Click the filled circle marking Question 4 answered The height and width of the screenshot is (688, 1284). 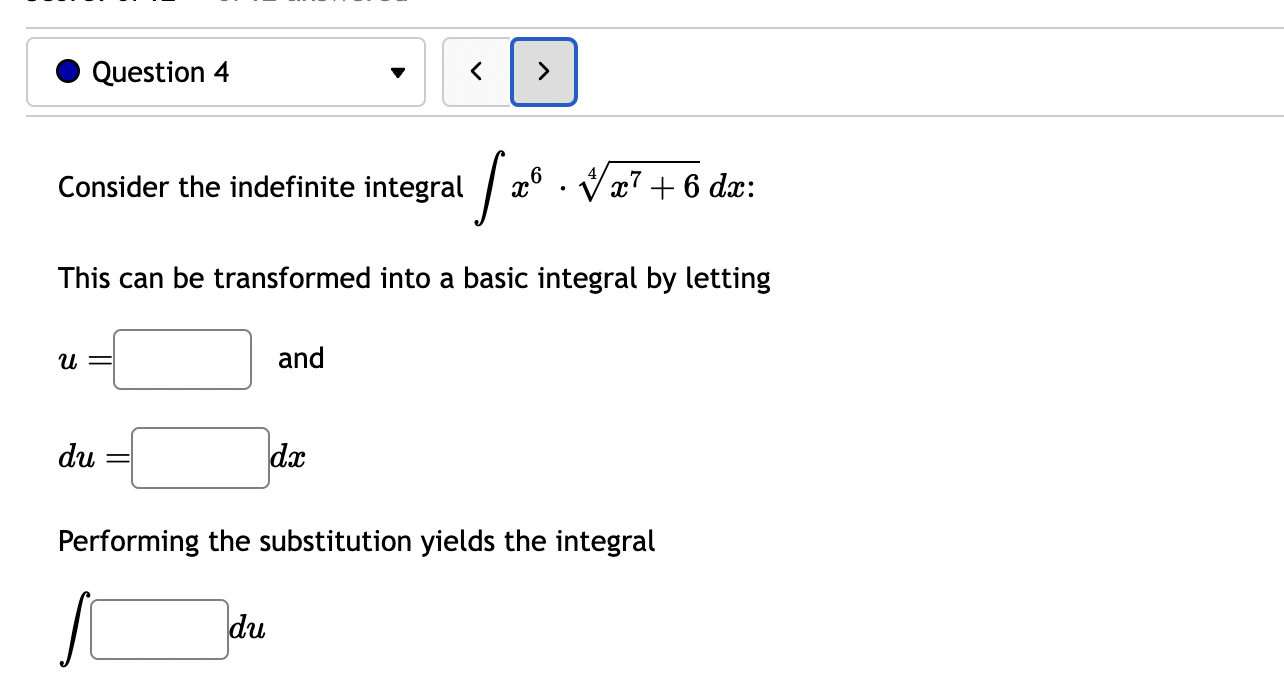click(x=66, y=71)
